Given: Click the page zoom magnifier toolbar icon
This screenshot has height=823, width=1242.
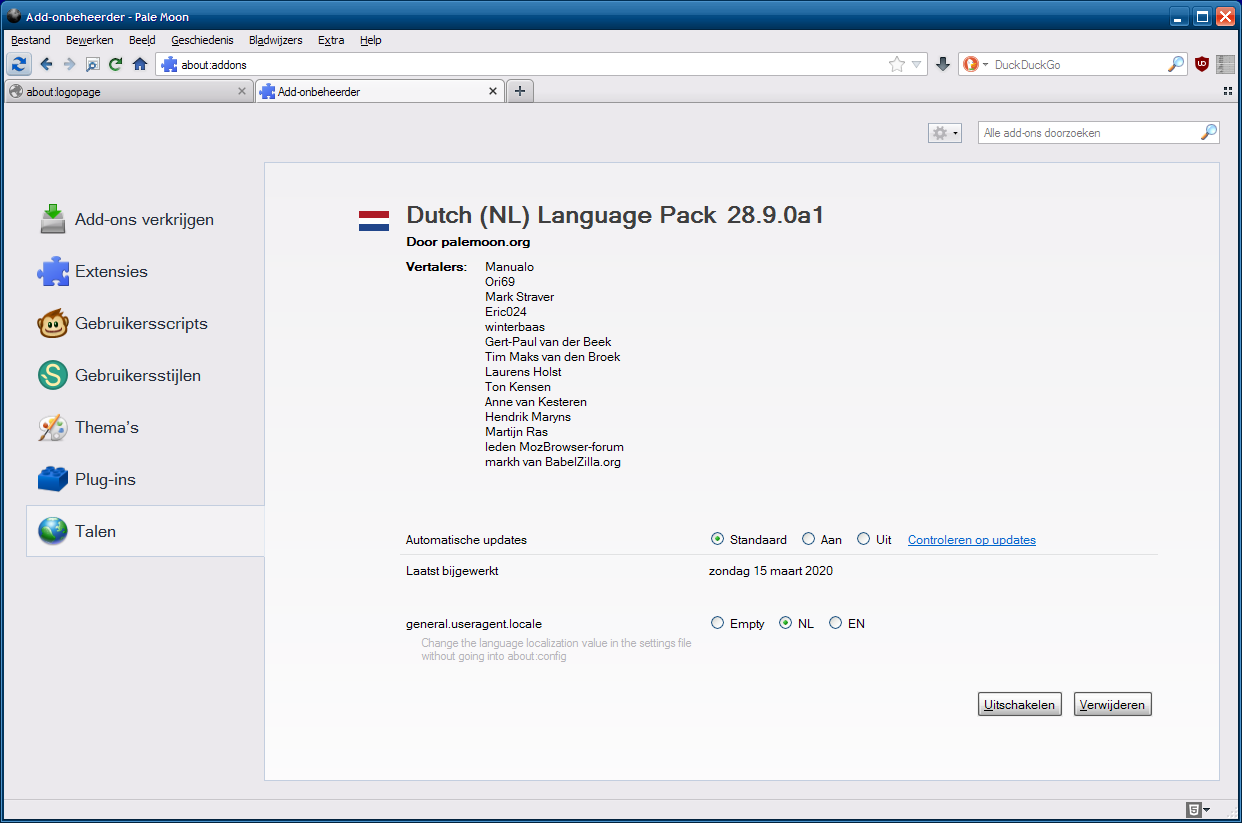Looking at the screenshot, I should (92, 64).
